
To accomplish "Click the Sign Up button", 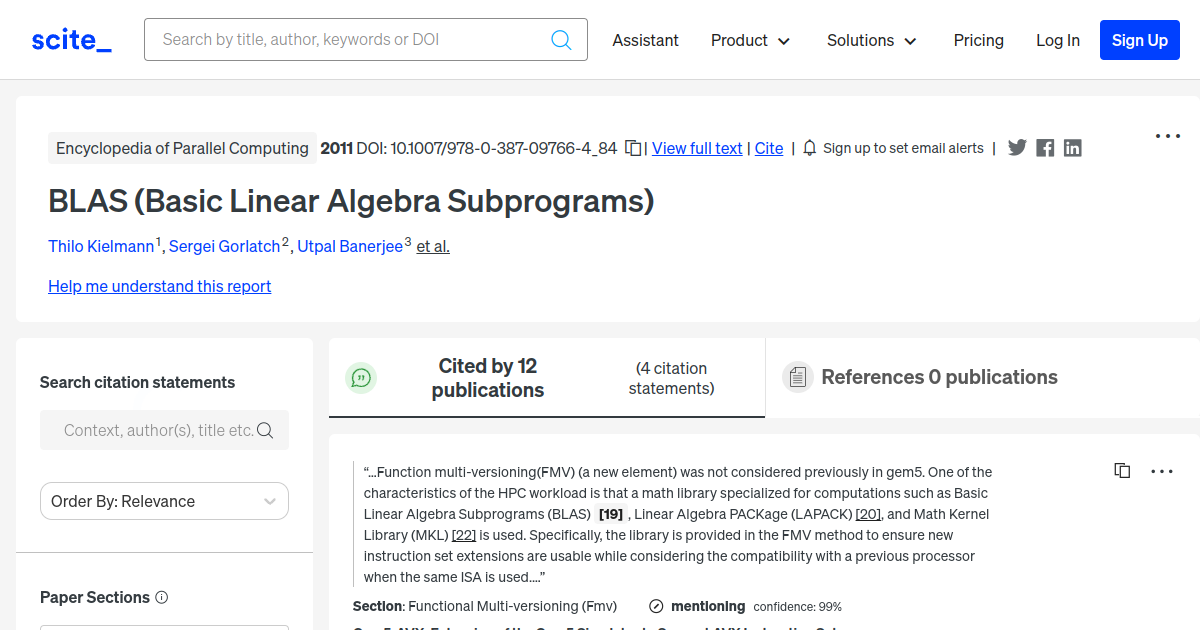I will 1139,40.
